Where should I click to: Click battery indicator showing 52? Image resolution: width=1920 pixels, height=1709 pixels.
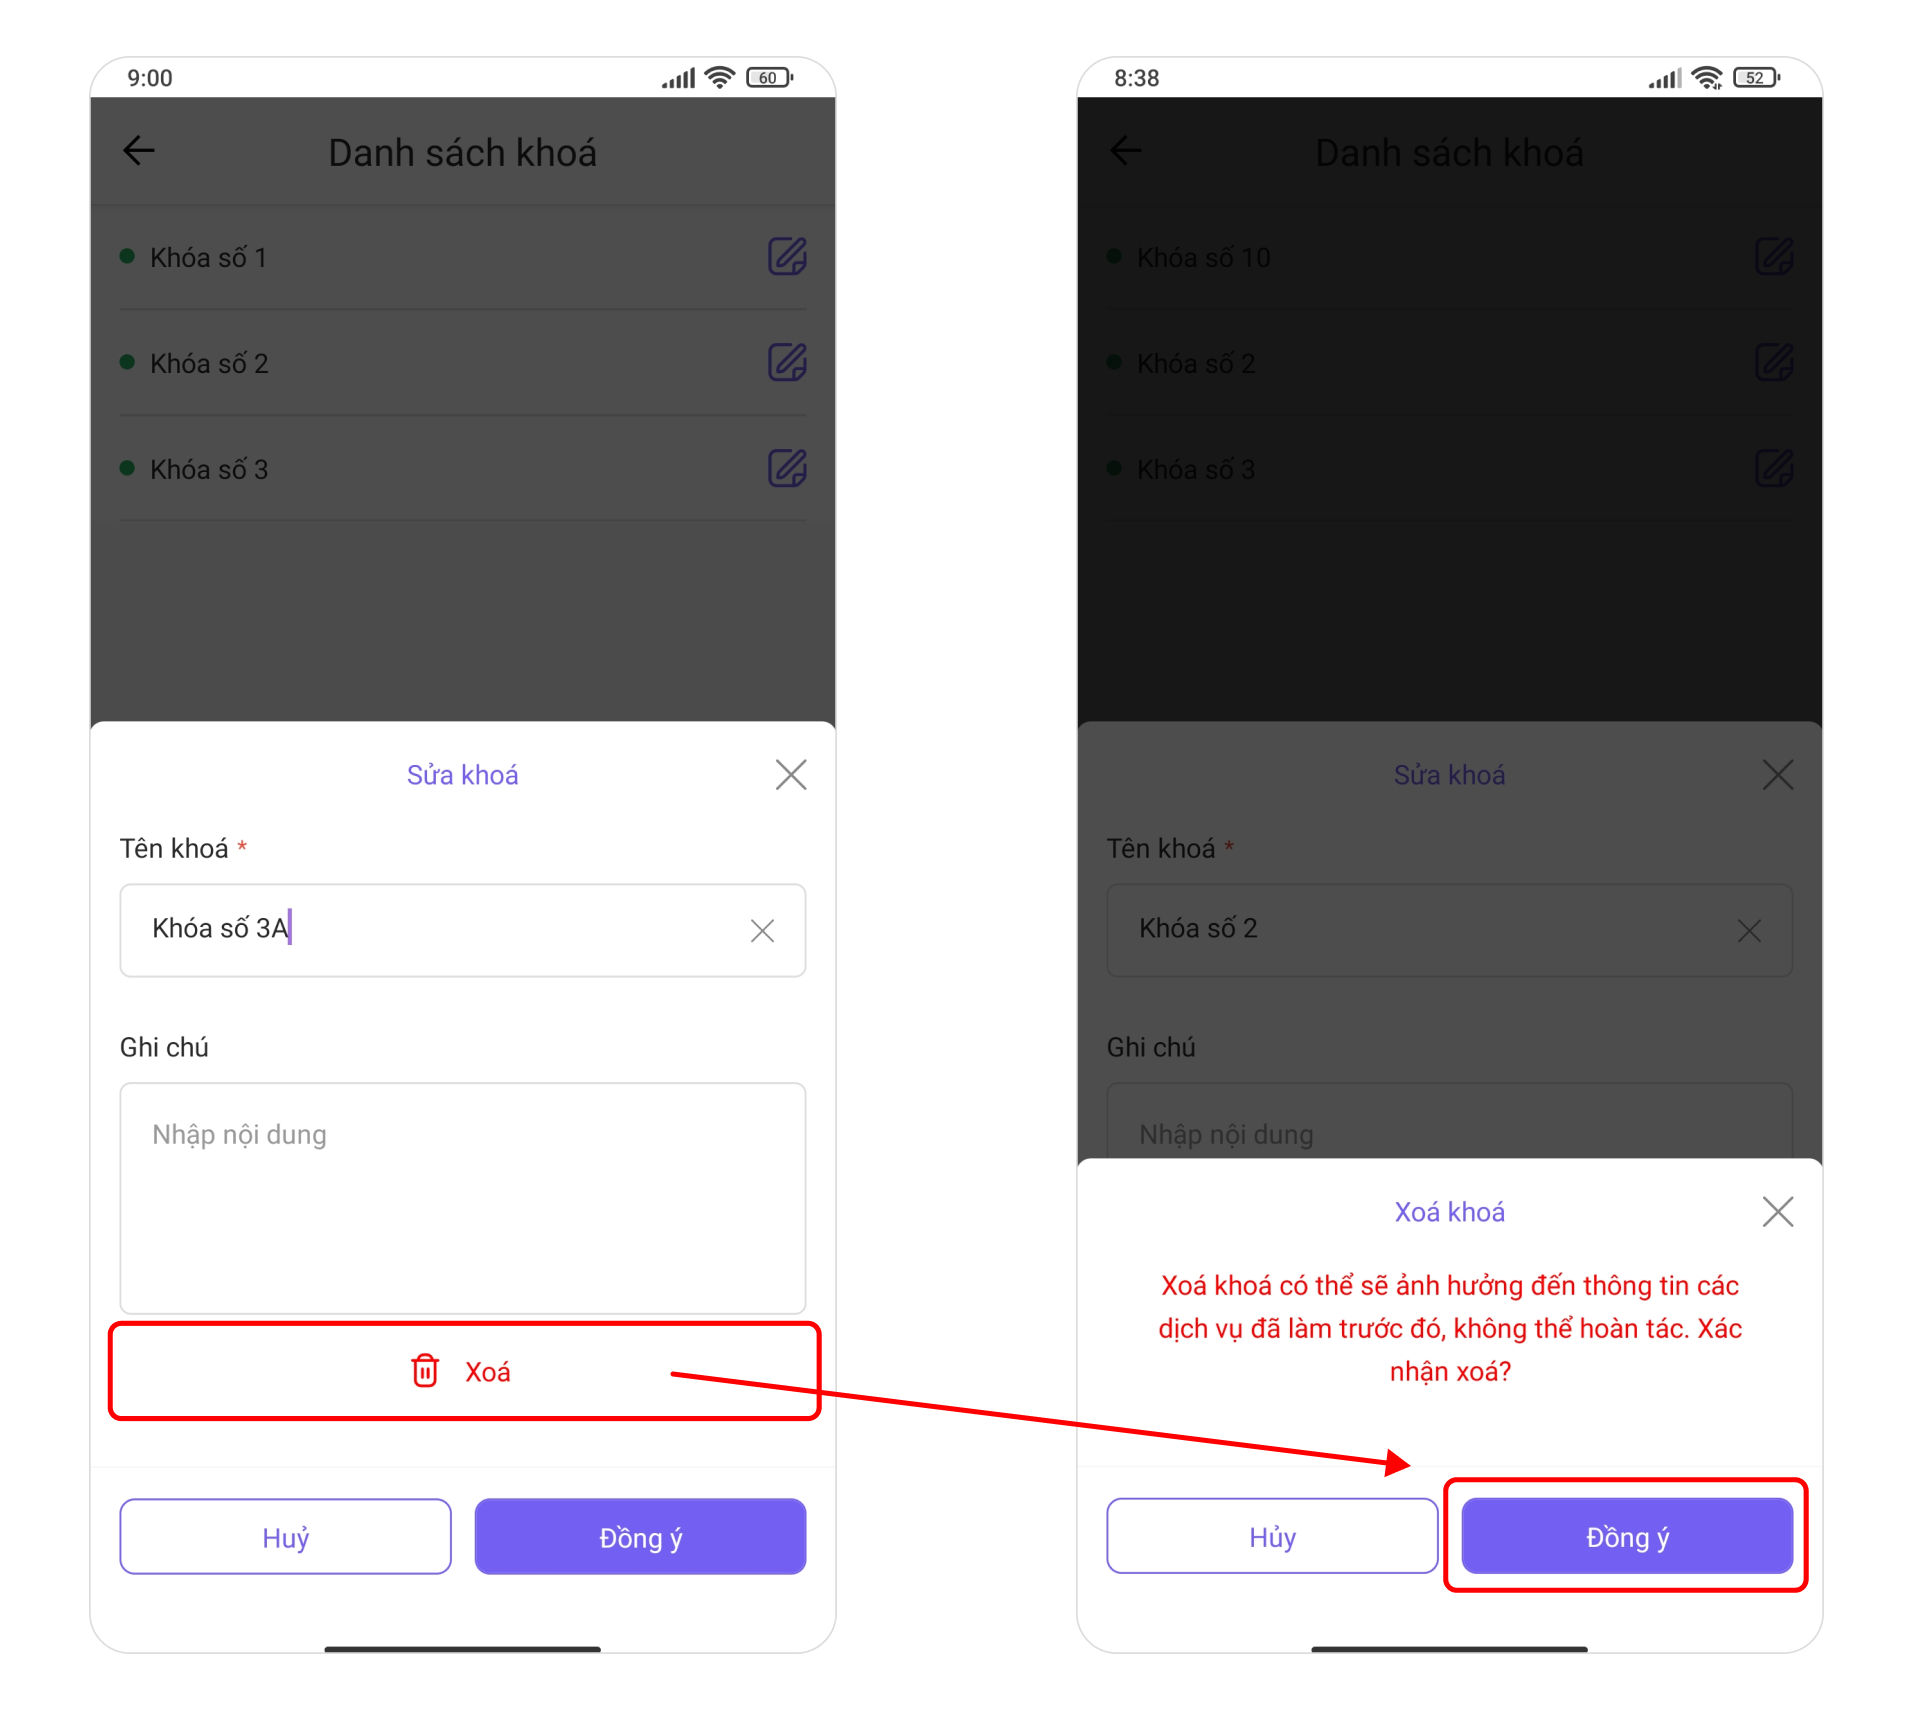(x=1756, y=77)
